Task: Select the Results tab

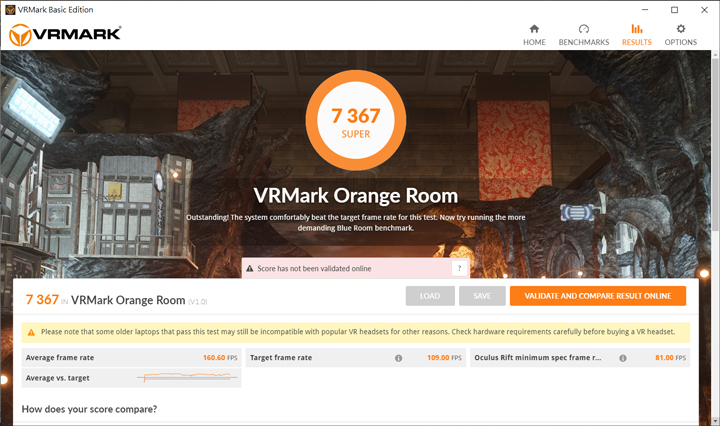Action: pyautogui.click(x=636, y=35)
